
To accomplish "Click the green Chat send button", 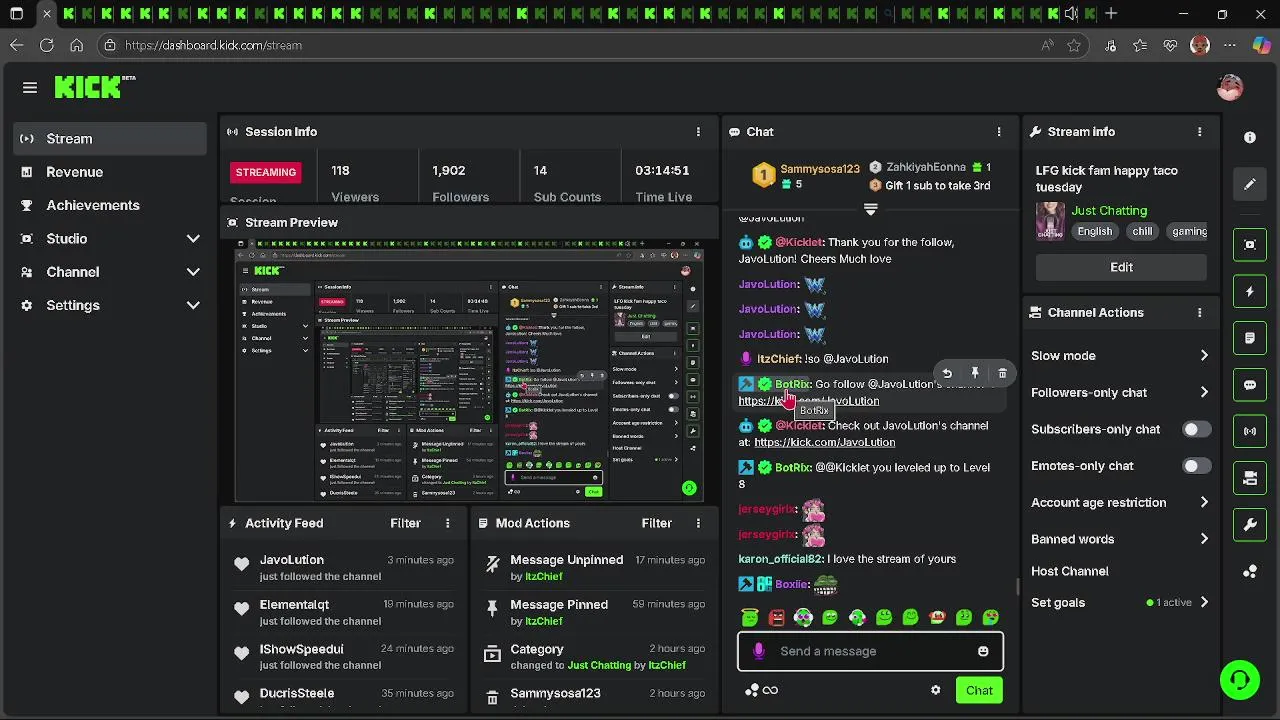I will click(979, 690).
